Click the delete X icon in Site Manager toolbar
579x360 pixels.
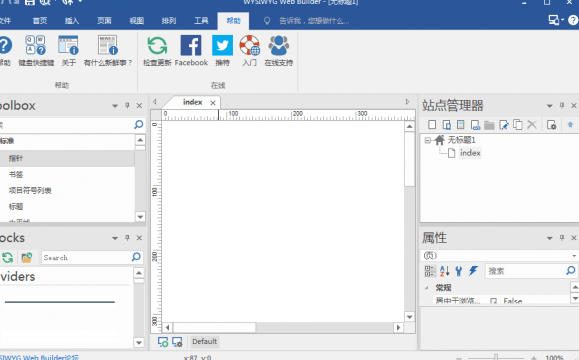coord(532,124)
